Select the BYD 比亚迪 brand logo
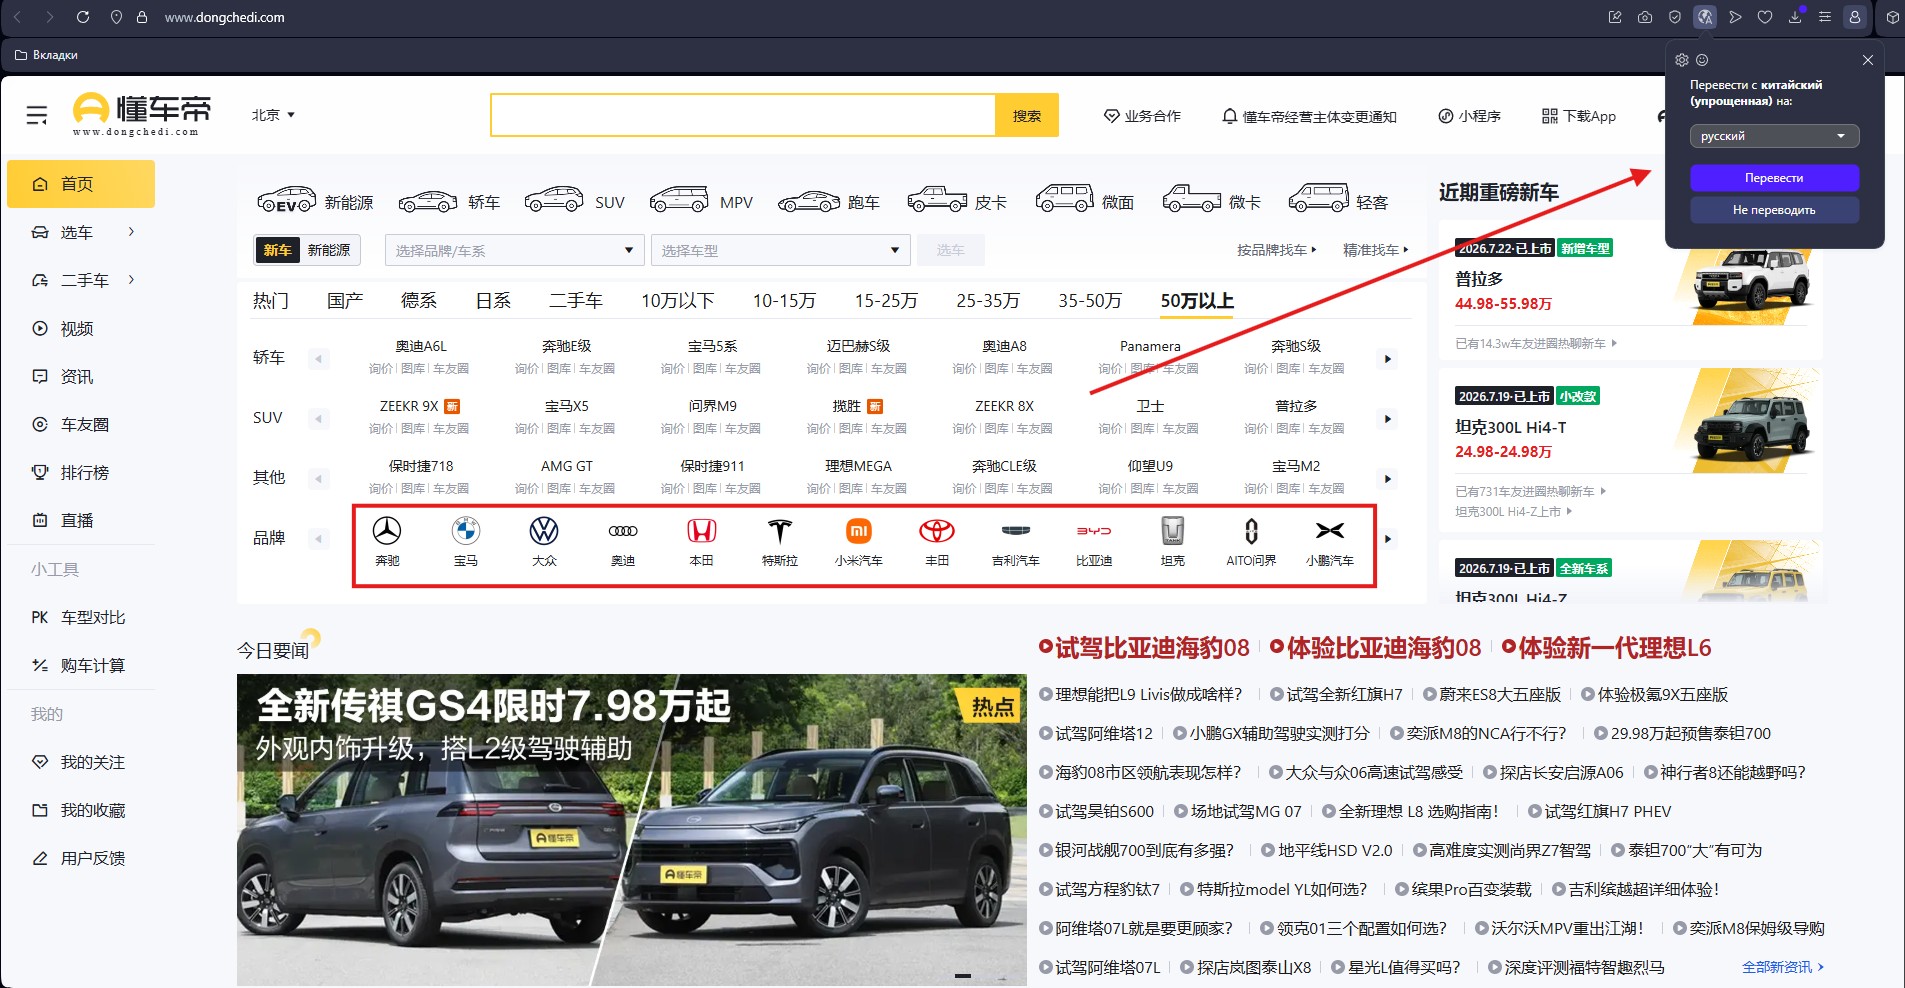This screenshot has width=1905, height=988. coord(1094,531)
